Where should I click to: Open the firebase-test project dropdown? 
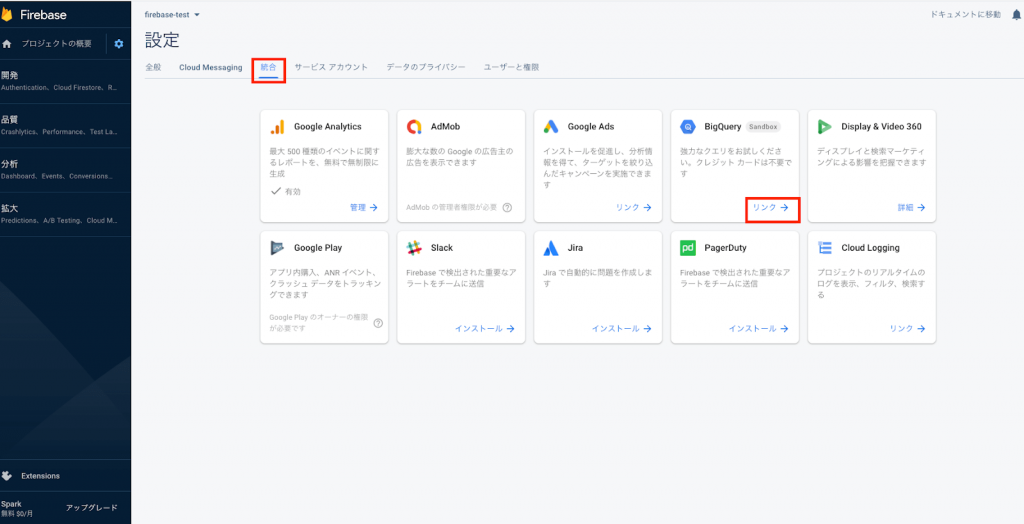pos(172,15)
